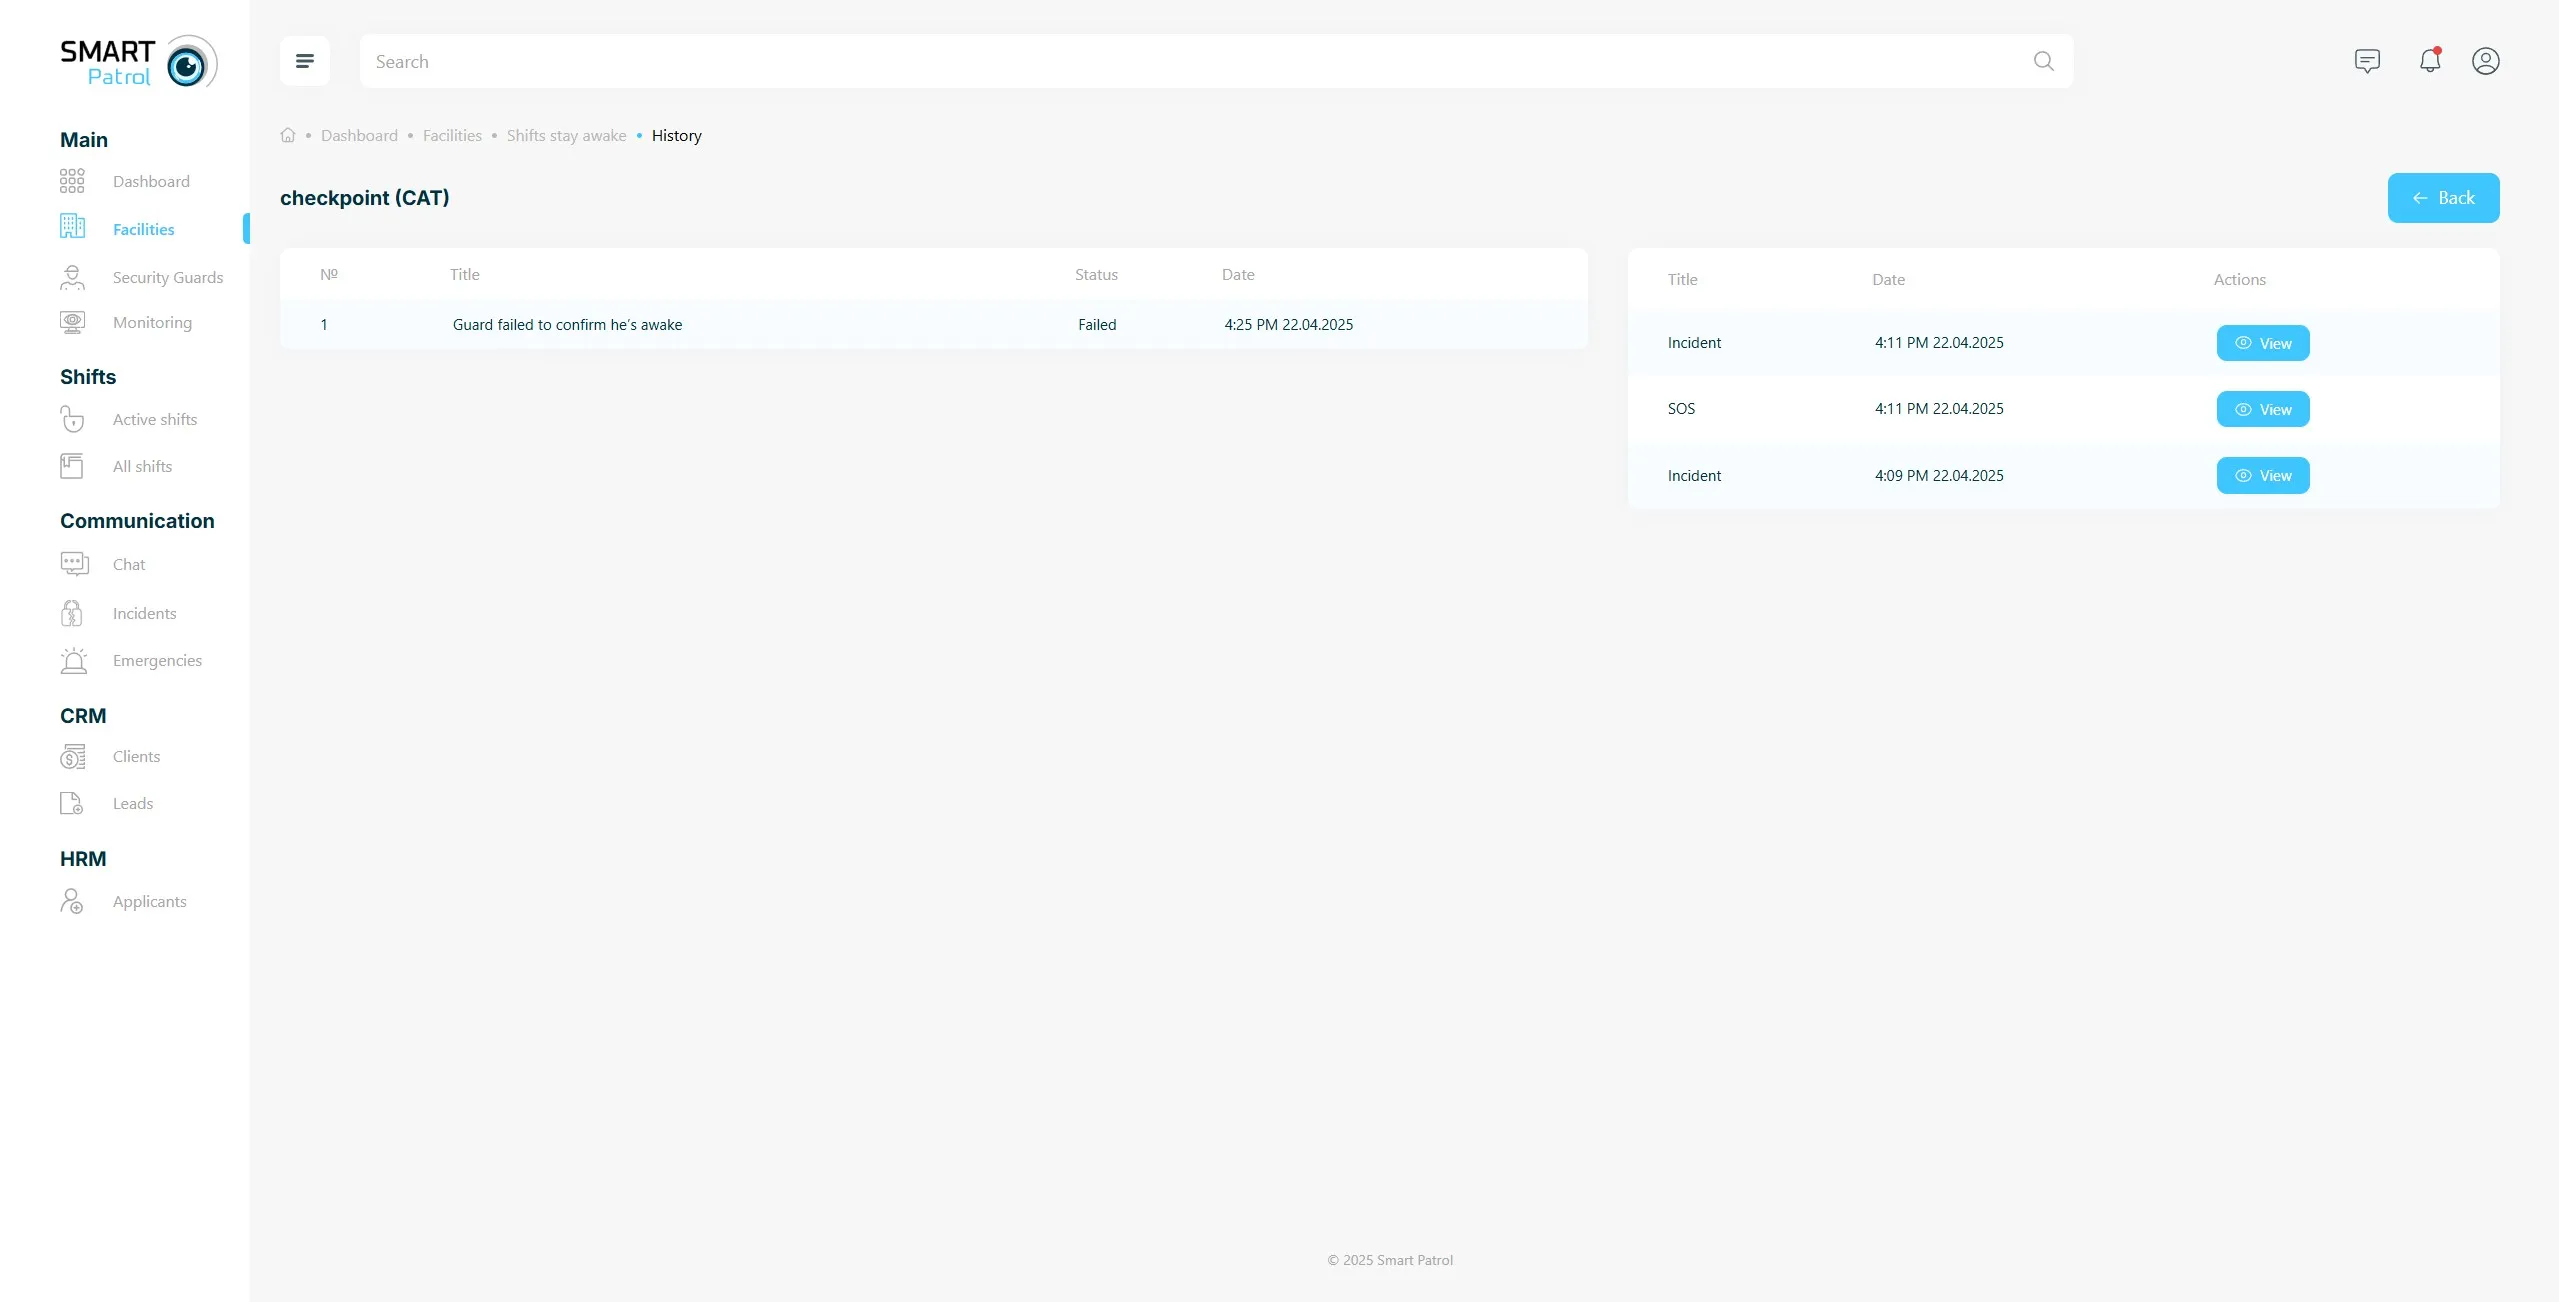Click the 'checkpoint (CAT)' heading
2559x1302 pixels.
pos(365,198)
